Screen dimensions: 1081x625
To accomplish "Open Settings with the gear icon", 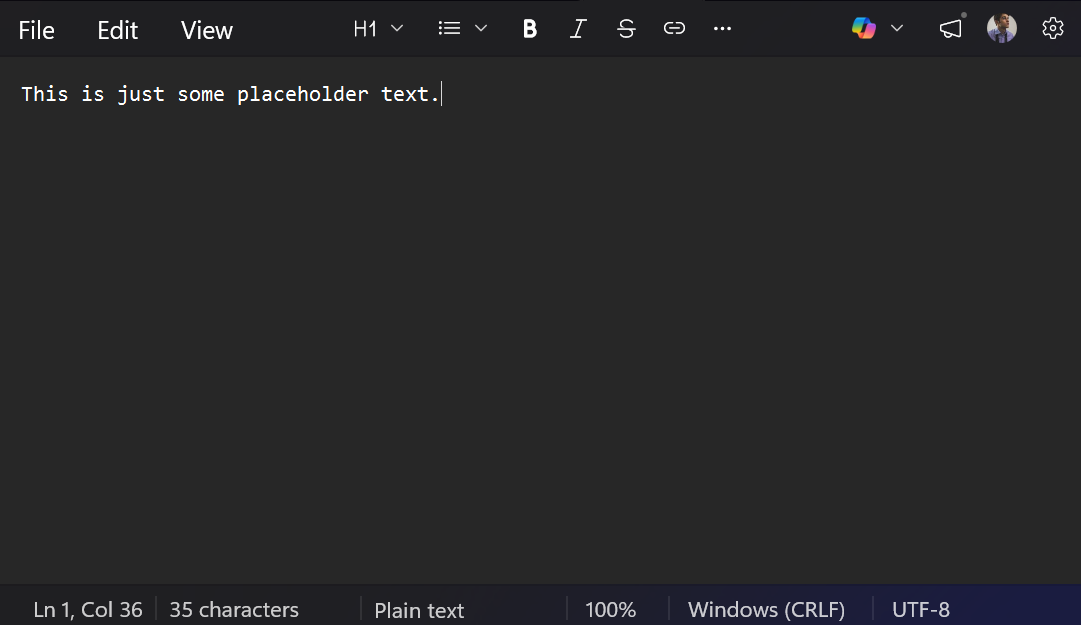I will click(1052, 29).
